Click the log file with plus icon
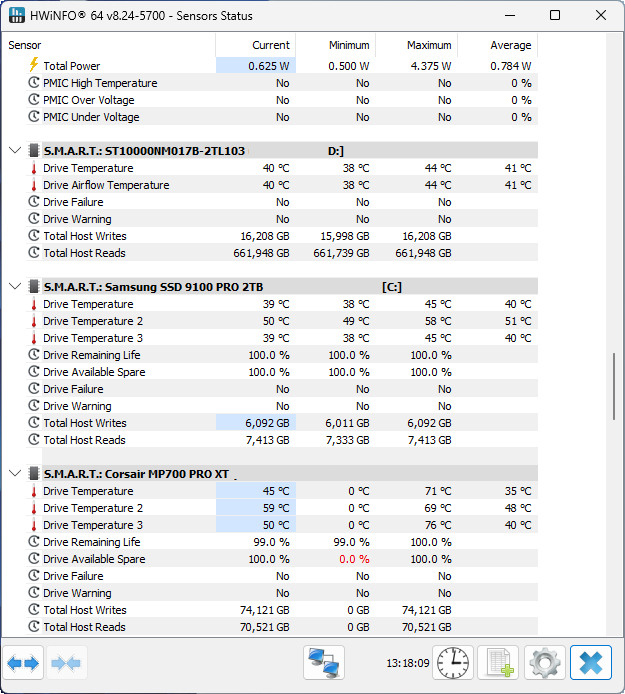The height and width of the screenshot is (694, 625). point(498,663)
